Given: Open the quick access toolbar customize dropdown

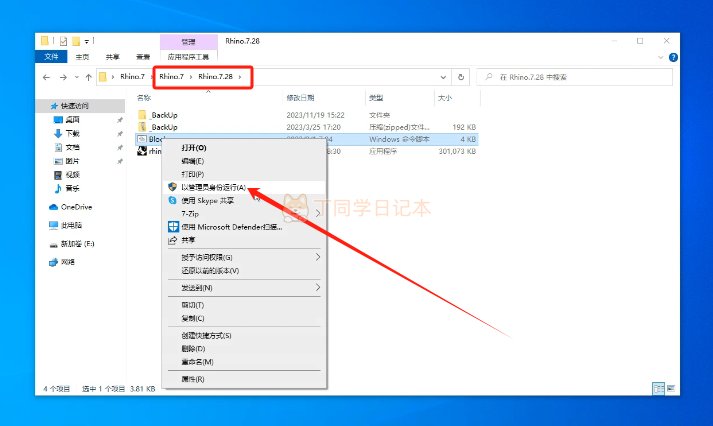Looking at the screenshot, I should [x=86, y=42].
